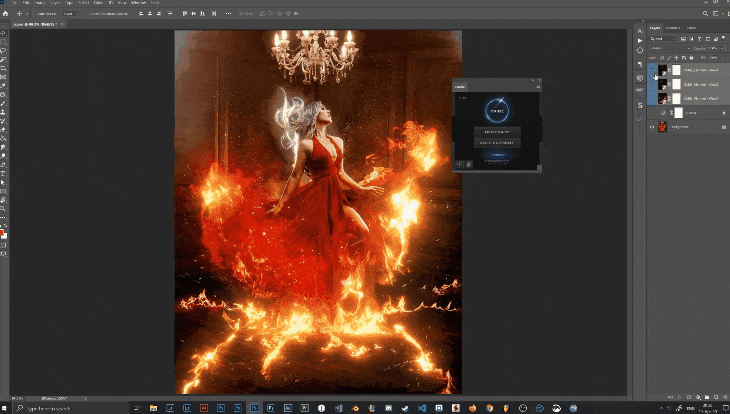Viewport: 730px width, 414px height.
Task: Open the Image menu
Action: coord(40,3)
